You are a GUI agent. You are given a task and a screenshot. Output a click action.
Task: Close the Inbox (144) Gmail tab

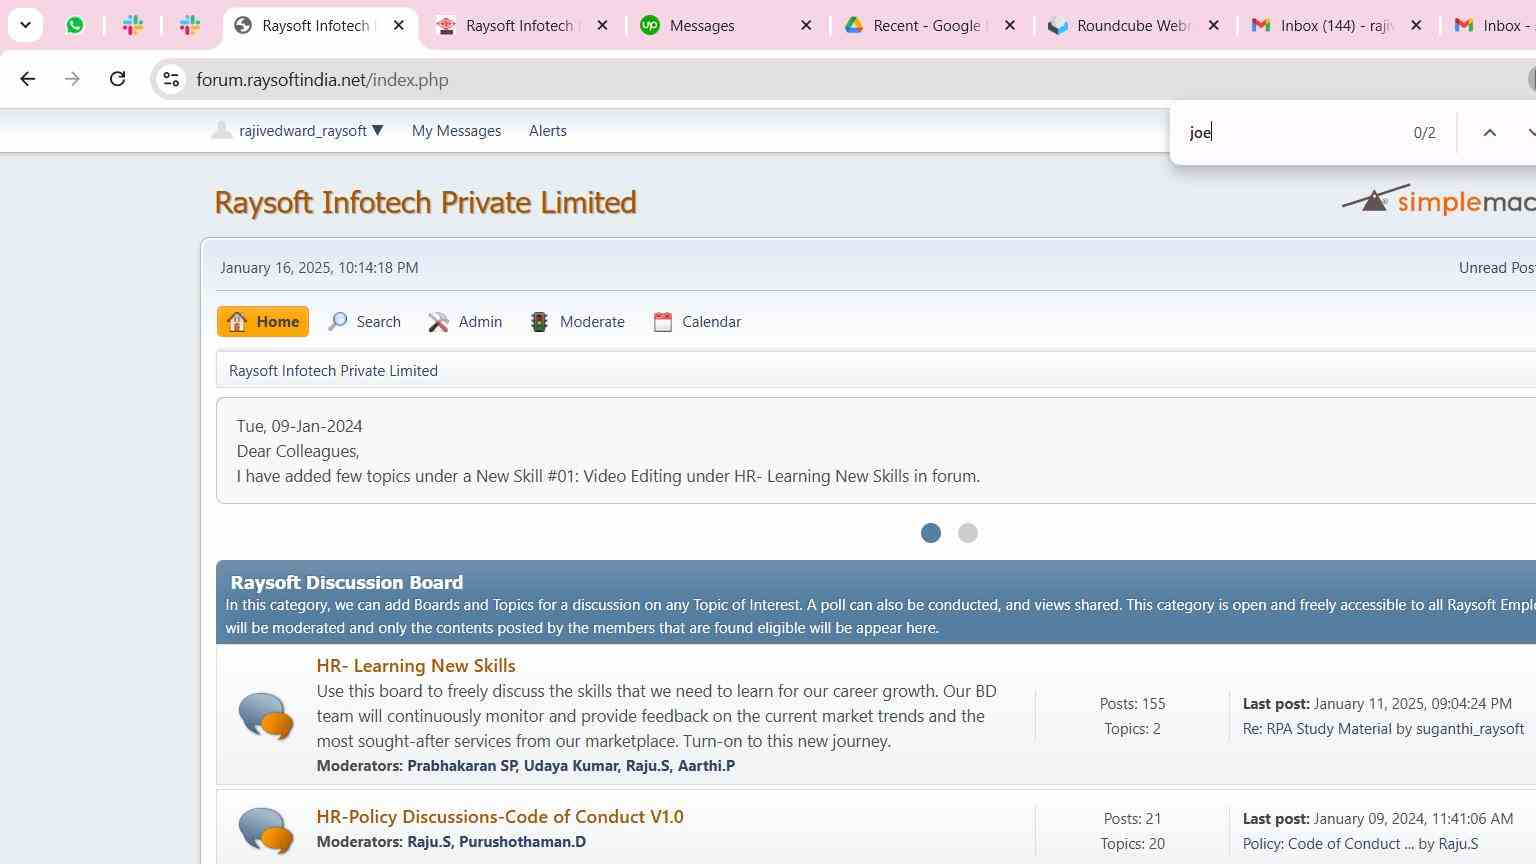1416,25
